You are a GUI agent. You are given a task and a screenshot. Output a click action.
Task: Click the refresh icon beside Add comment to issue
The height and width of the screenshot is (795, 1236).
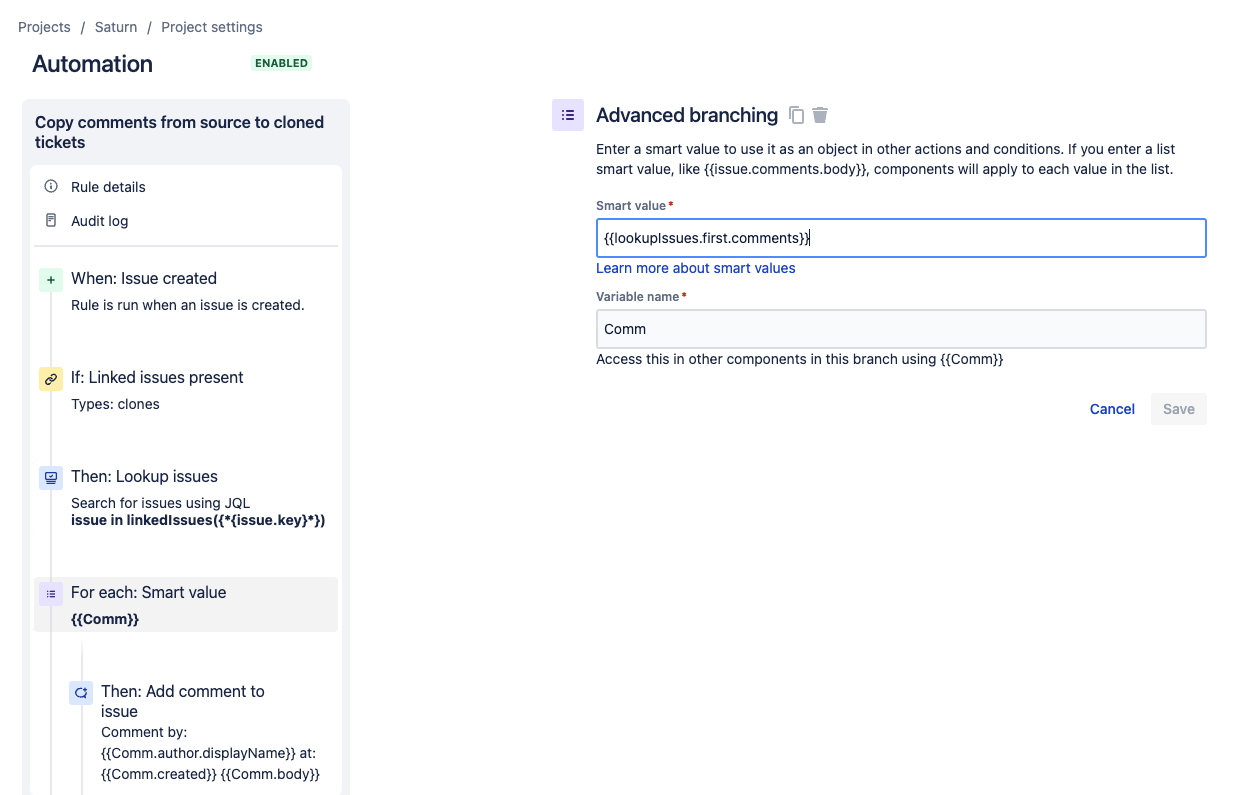coord(80,692)
